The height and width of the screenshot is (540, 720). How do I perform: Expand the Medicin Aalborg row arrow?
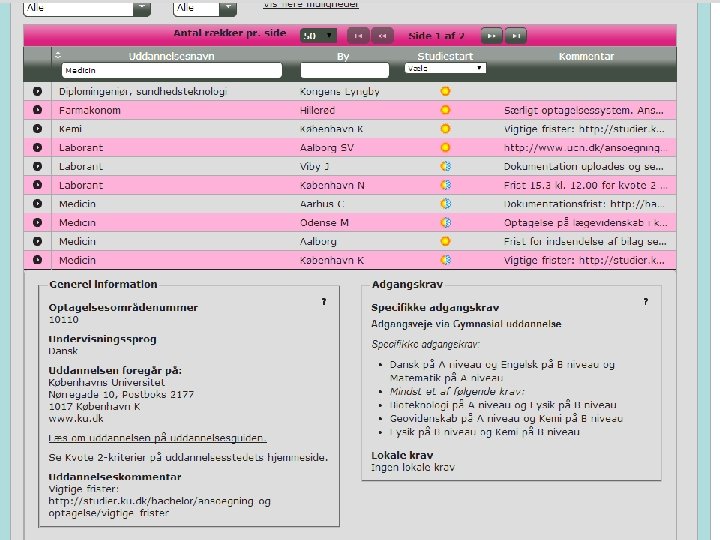(37, 242)
